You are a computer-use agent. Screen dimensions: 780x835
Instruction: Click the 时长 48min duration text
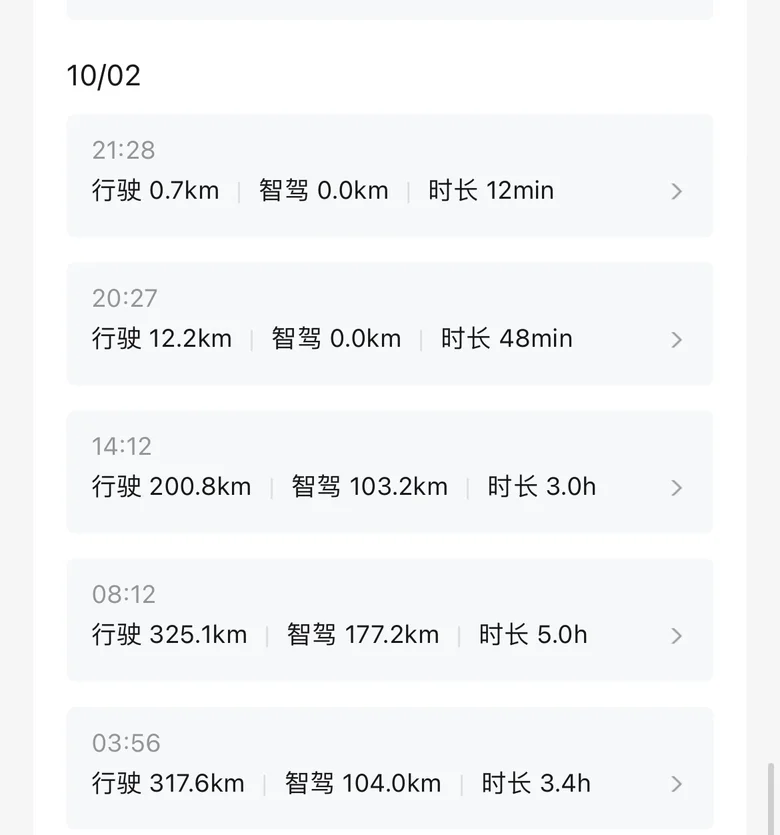point(506,339)
